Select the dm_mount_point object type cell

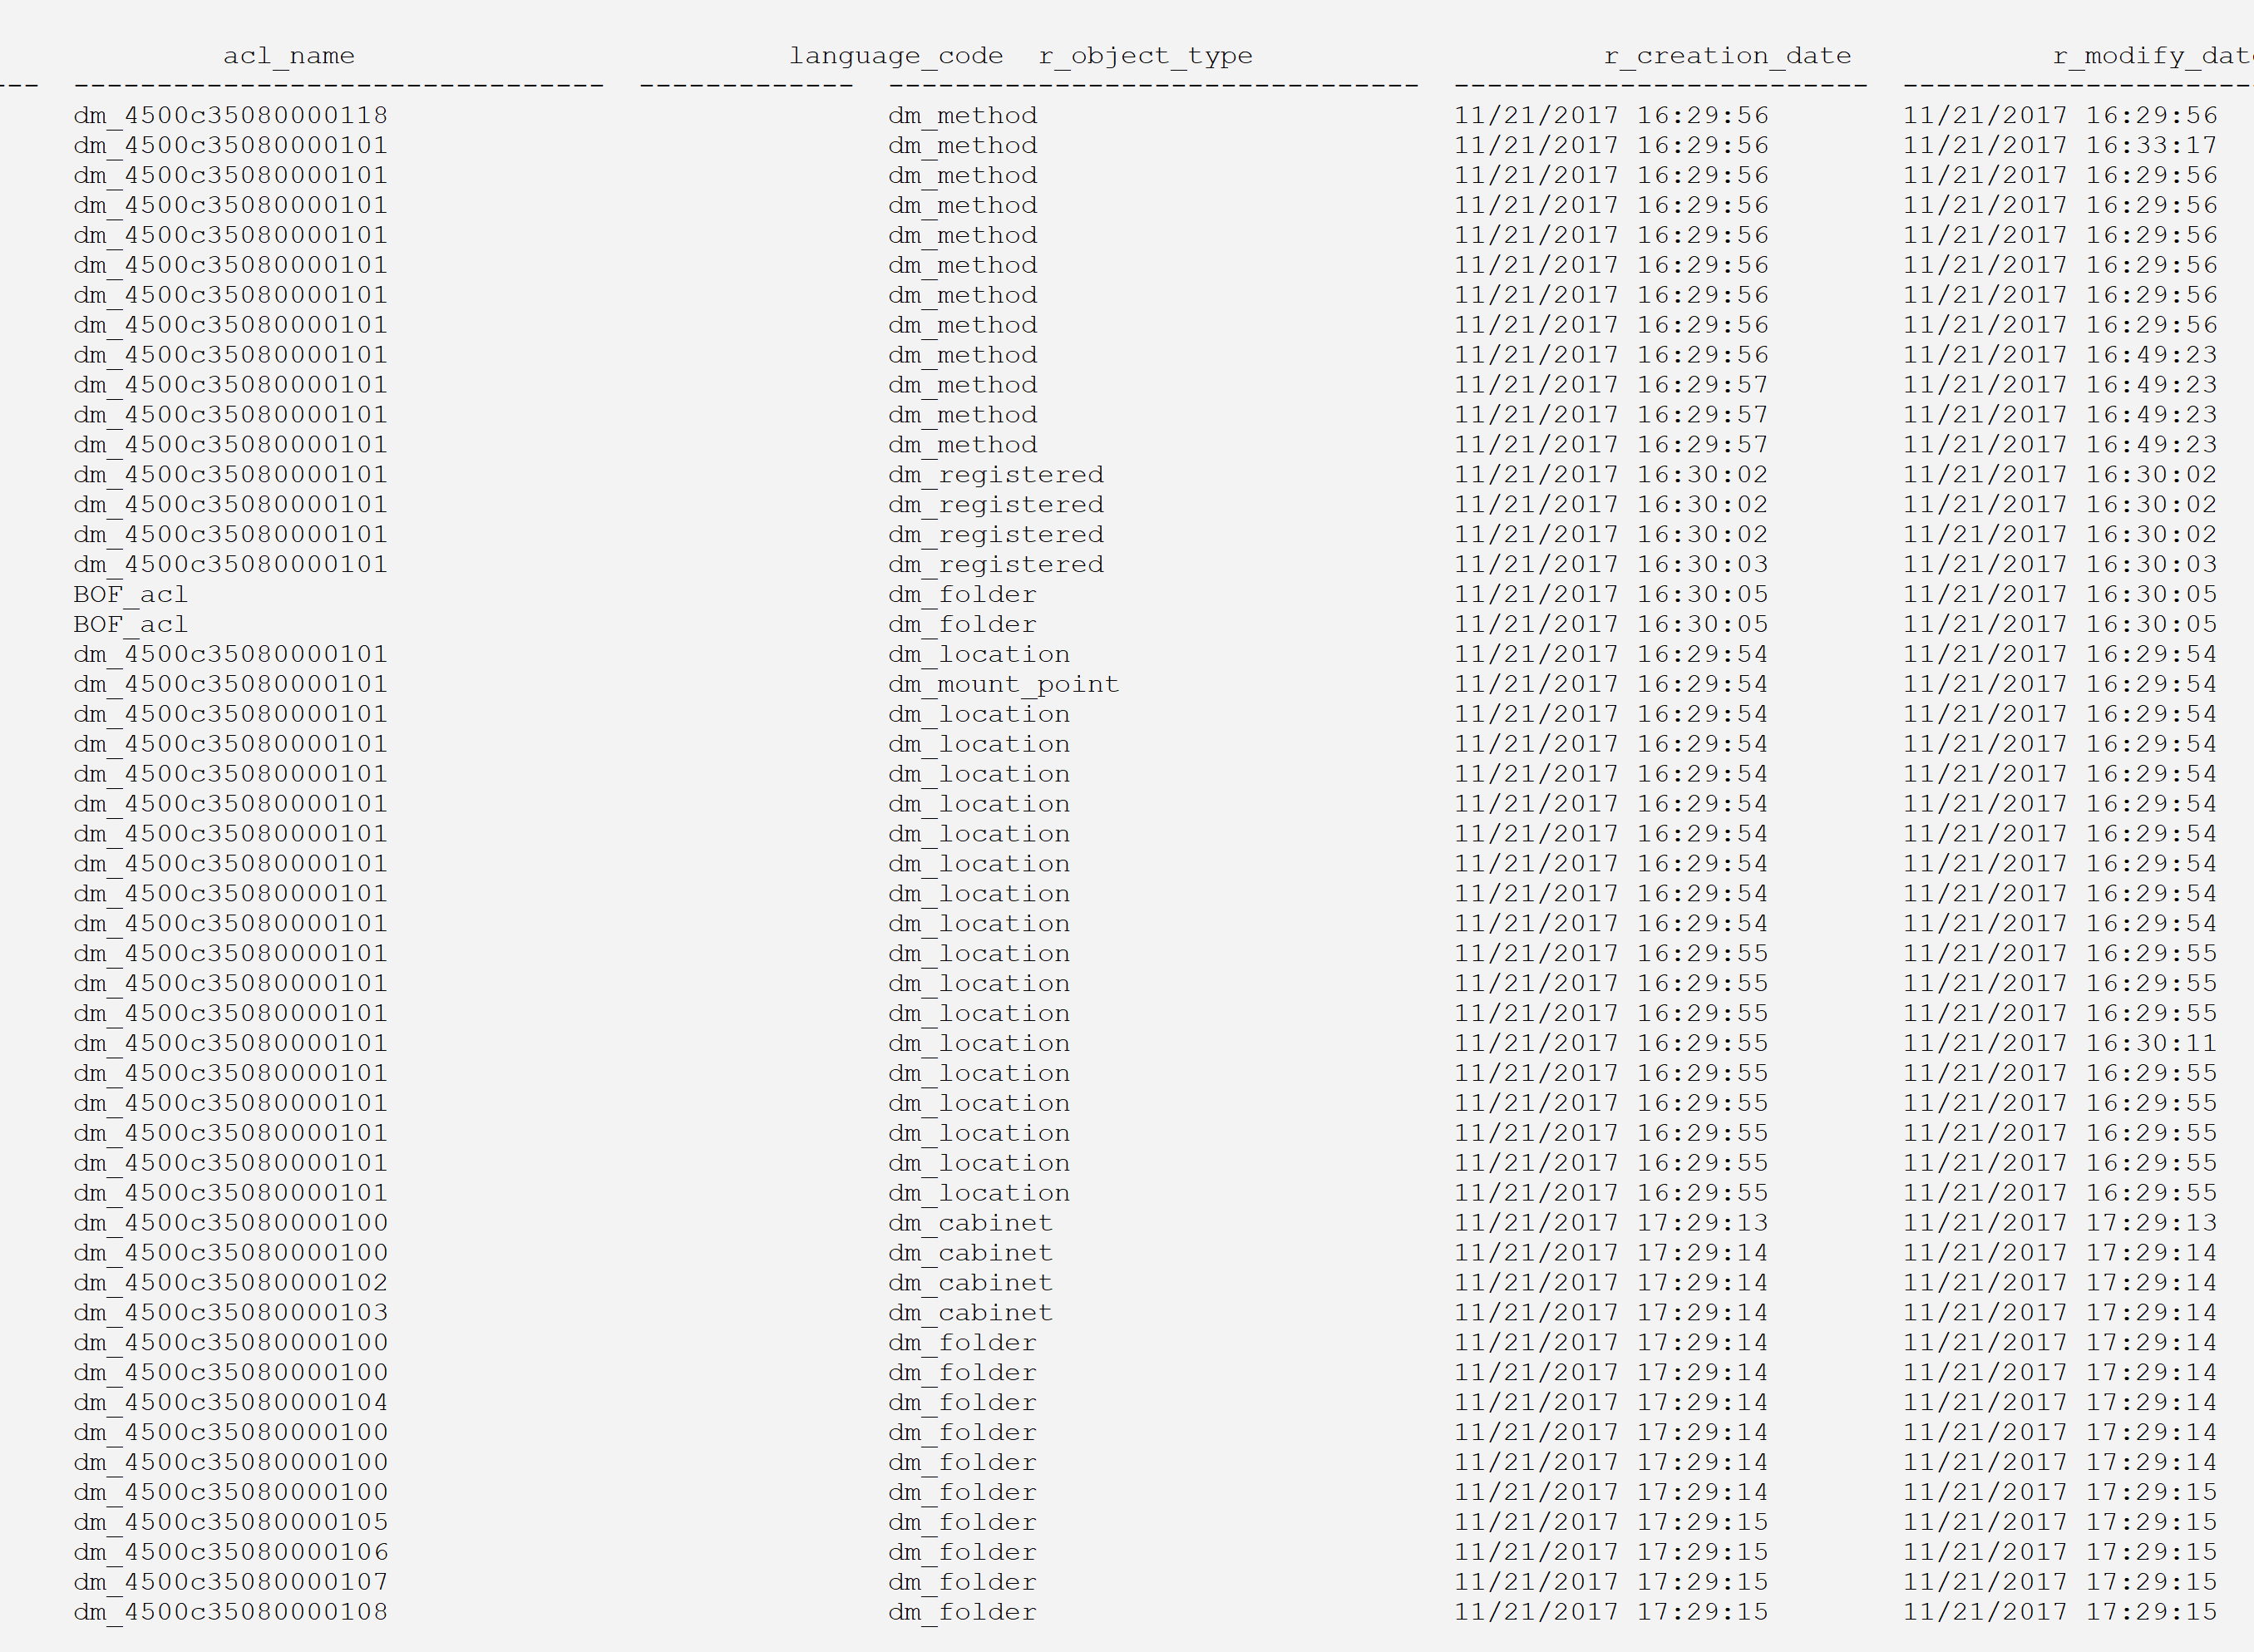pos(1004,685)
